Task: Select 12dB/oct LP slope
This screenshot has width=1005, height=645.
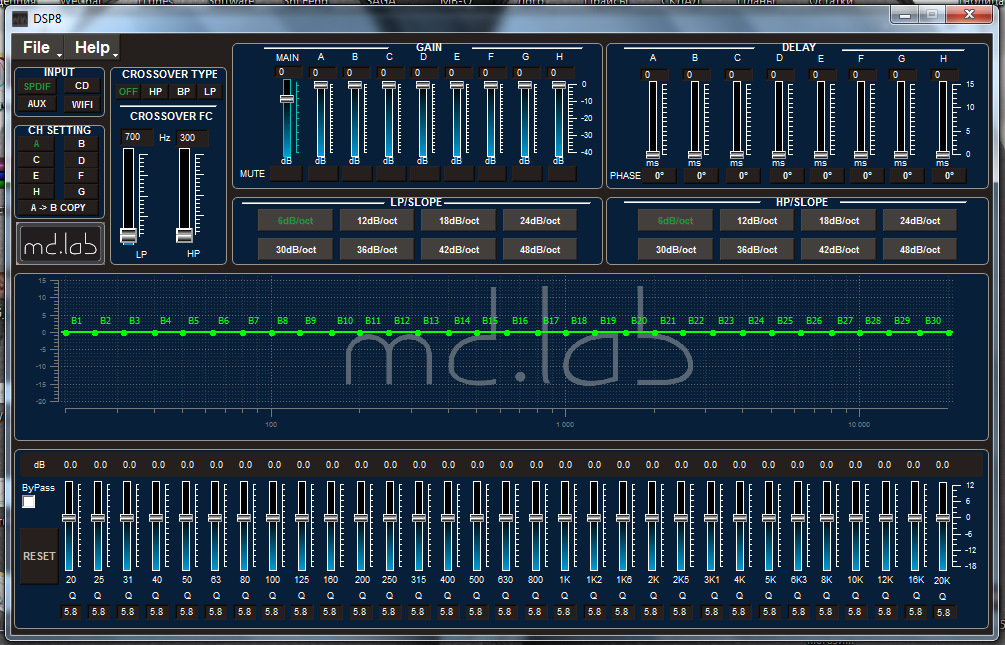Action: click(377, 221)
